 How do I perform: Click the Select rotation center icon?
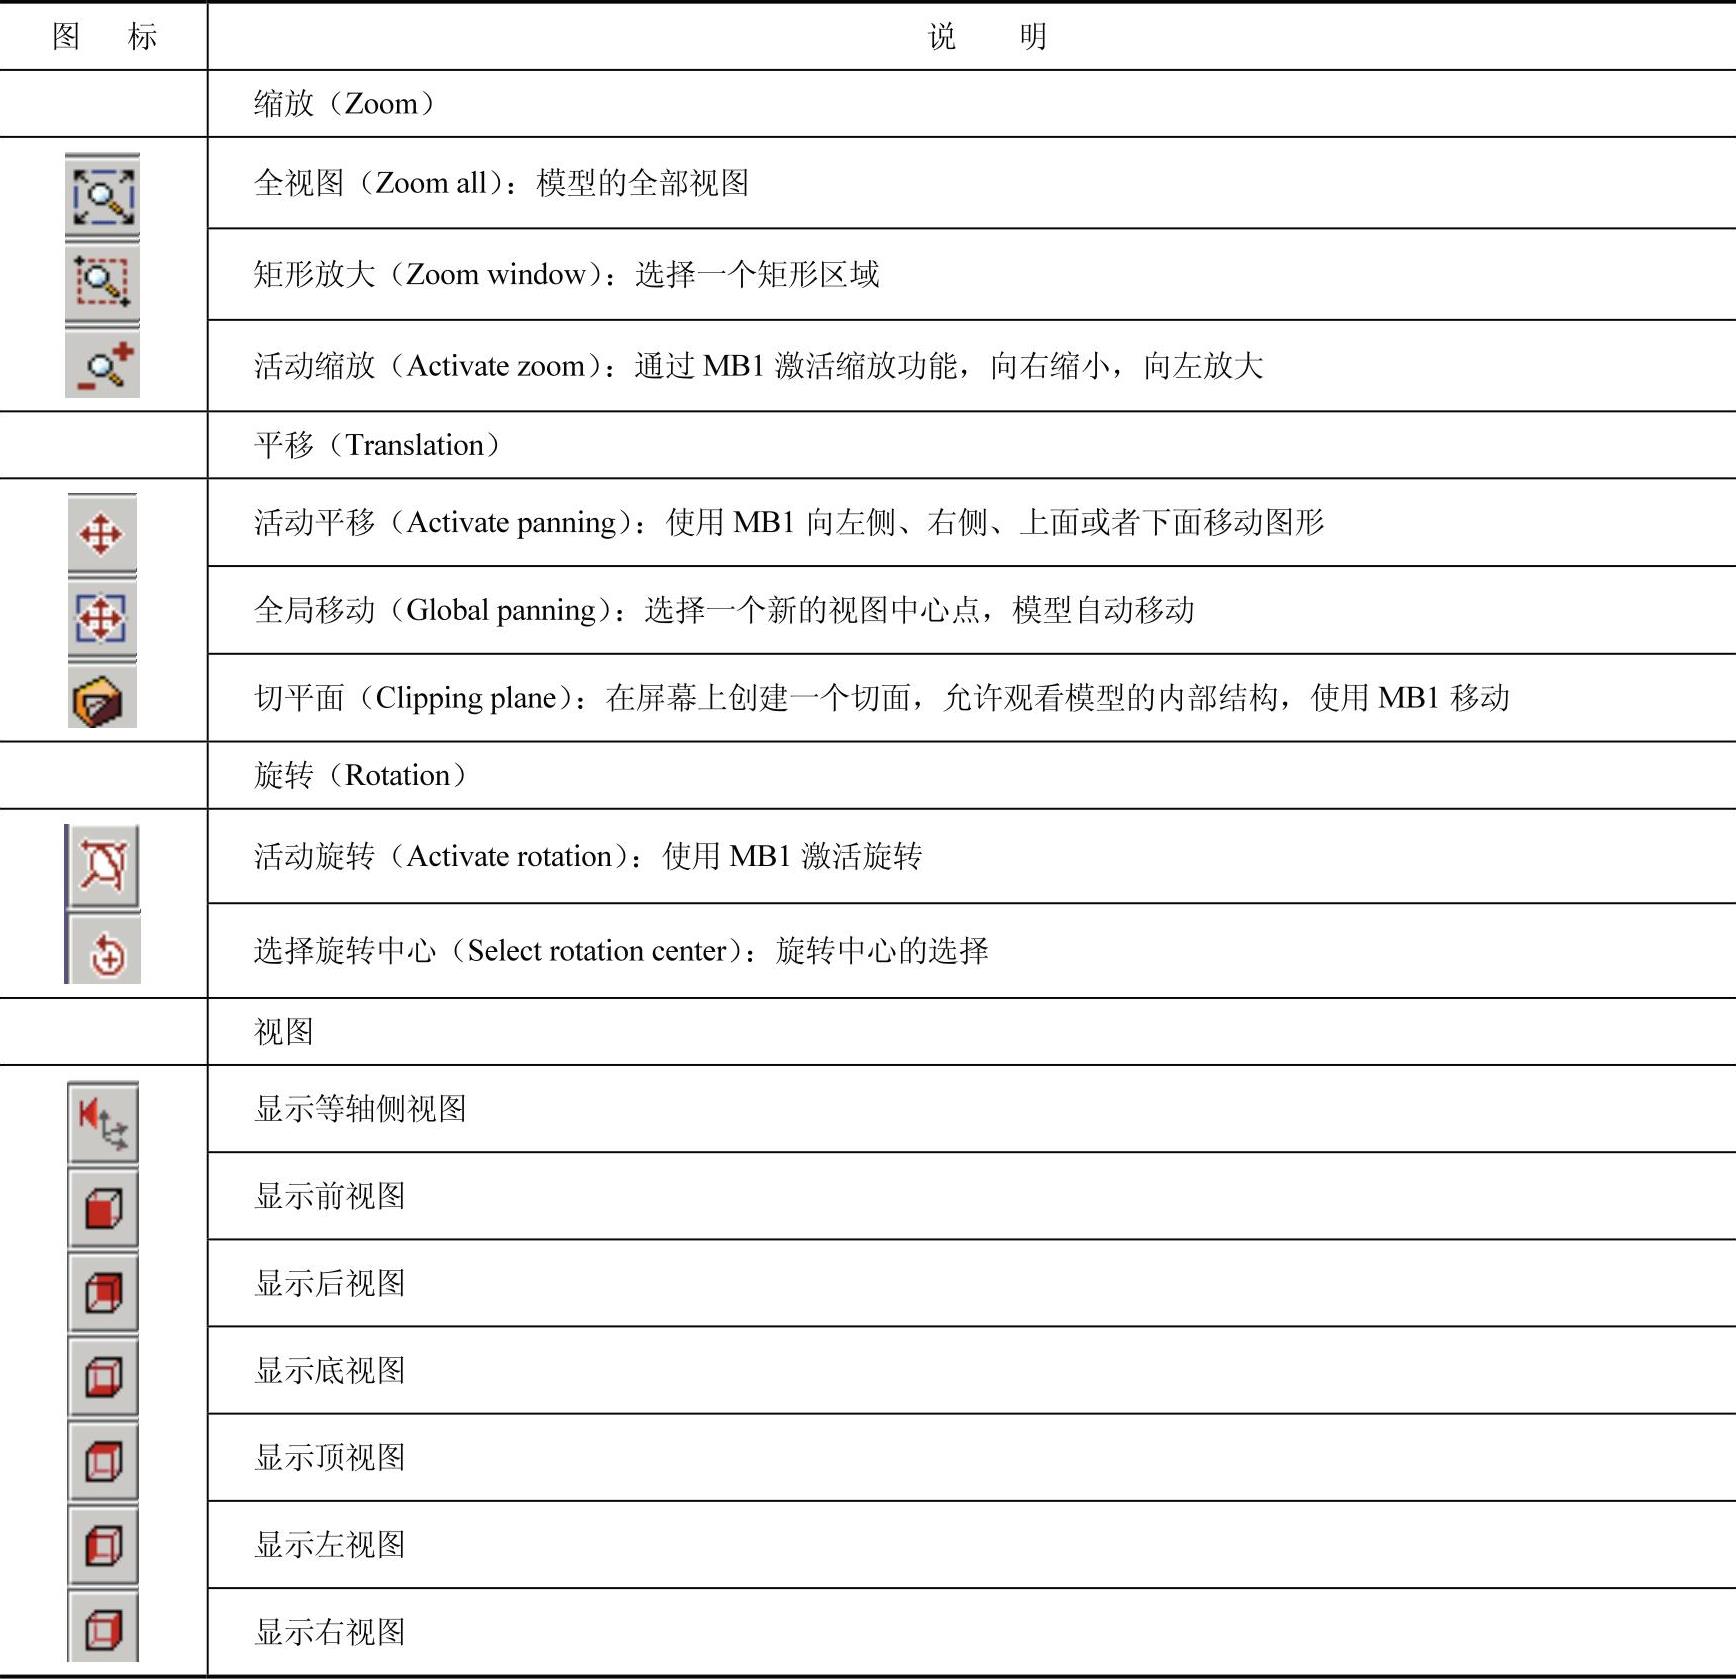[x=106, y=953]
